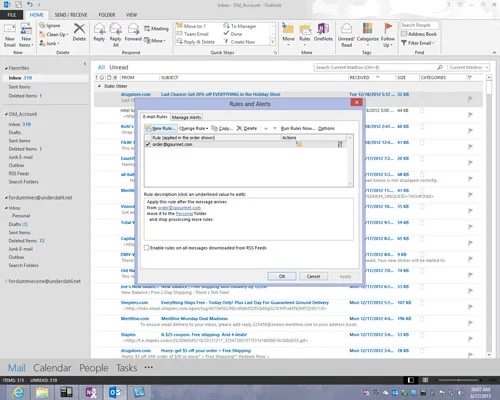Click the New Rule button
This screenshot has width=500, height=400.
click(160, 128)
